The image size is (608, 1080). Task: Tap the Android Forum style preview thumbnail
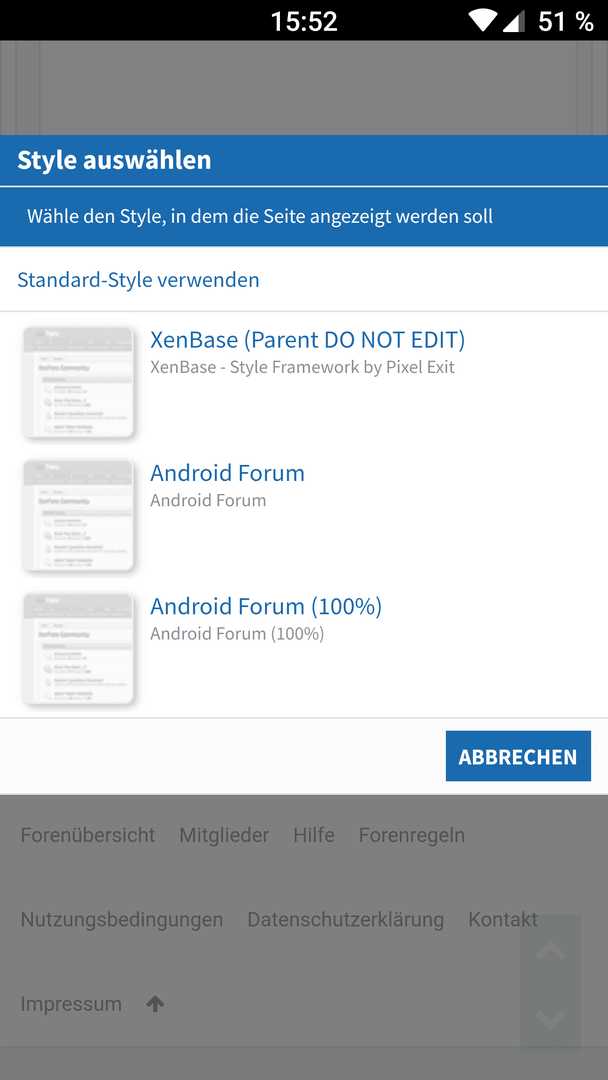point(78,516)
